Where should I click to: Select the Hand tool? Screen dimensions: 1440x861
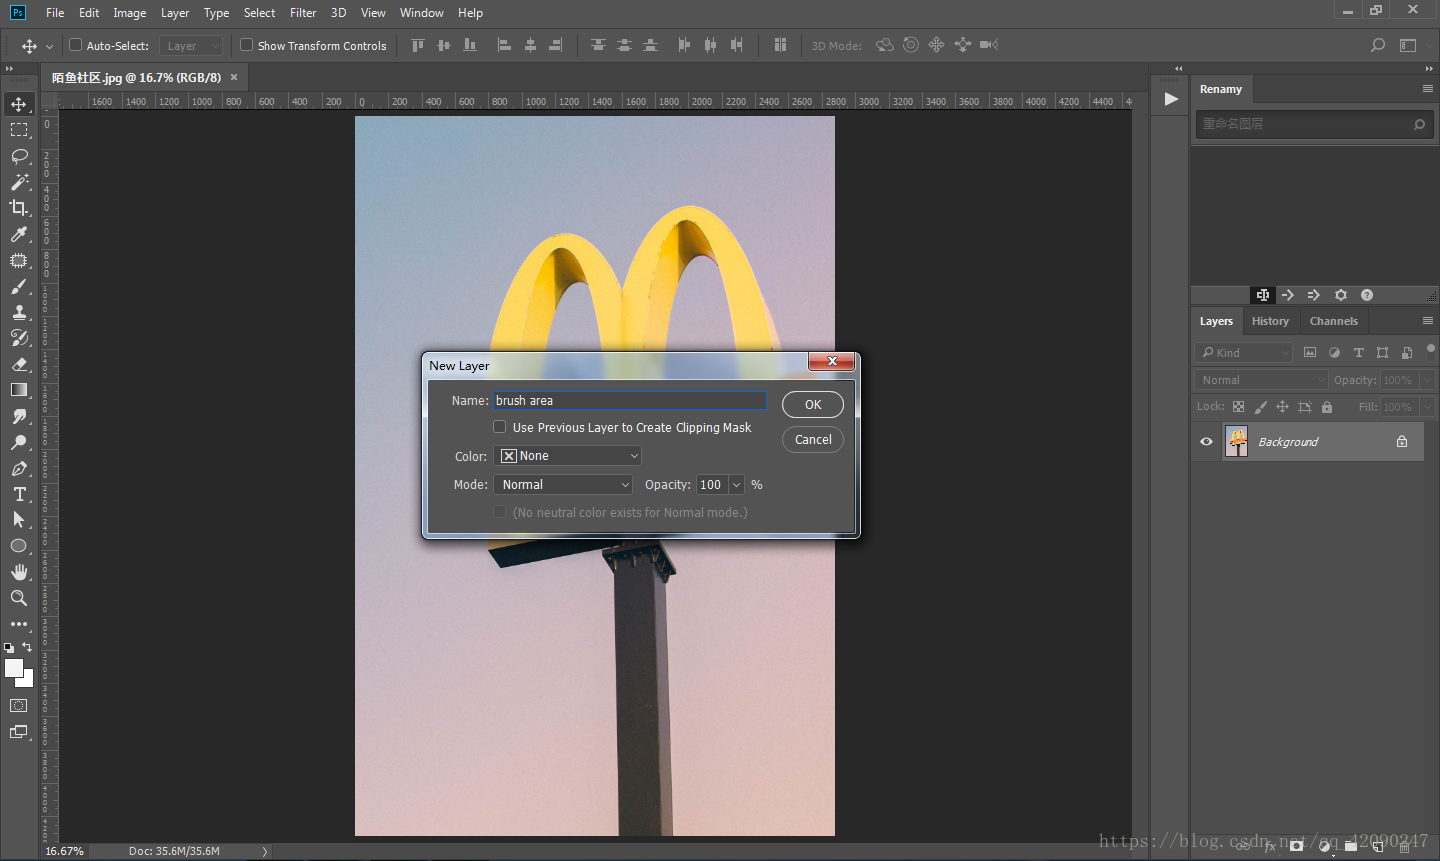(x=19, y=572)
